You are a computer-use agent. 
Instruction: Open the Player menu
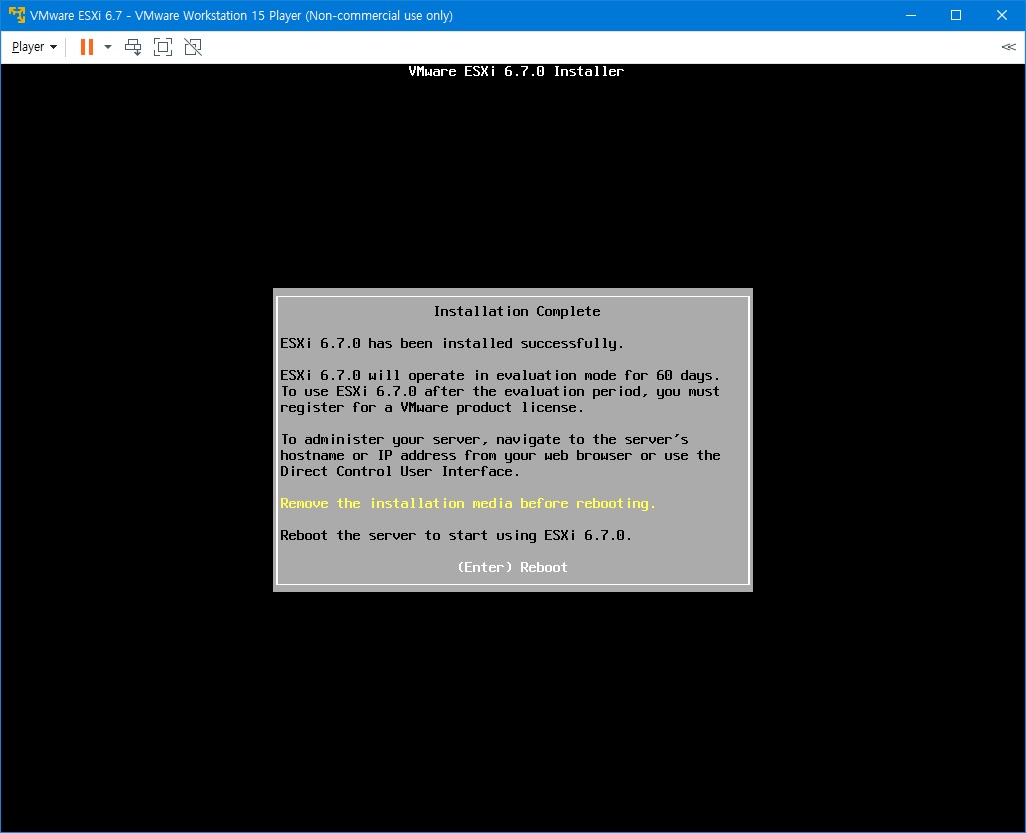click(x=34, y=47)
